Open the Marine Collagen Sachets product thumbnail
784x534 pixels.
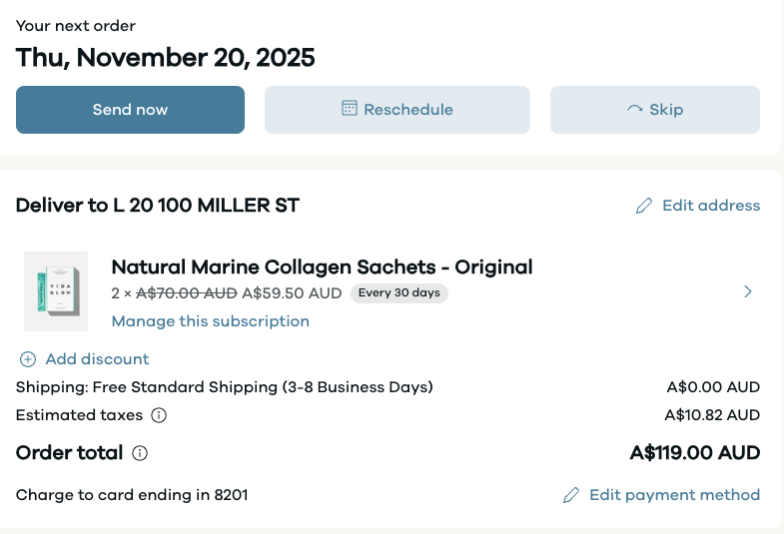[x=56, y=291]
